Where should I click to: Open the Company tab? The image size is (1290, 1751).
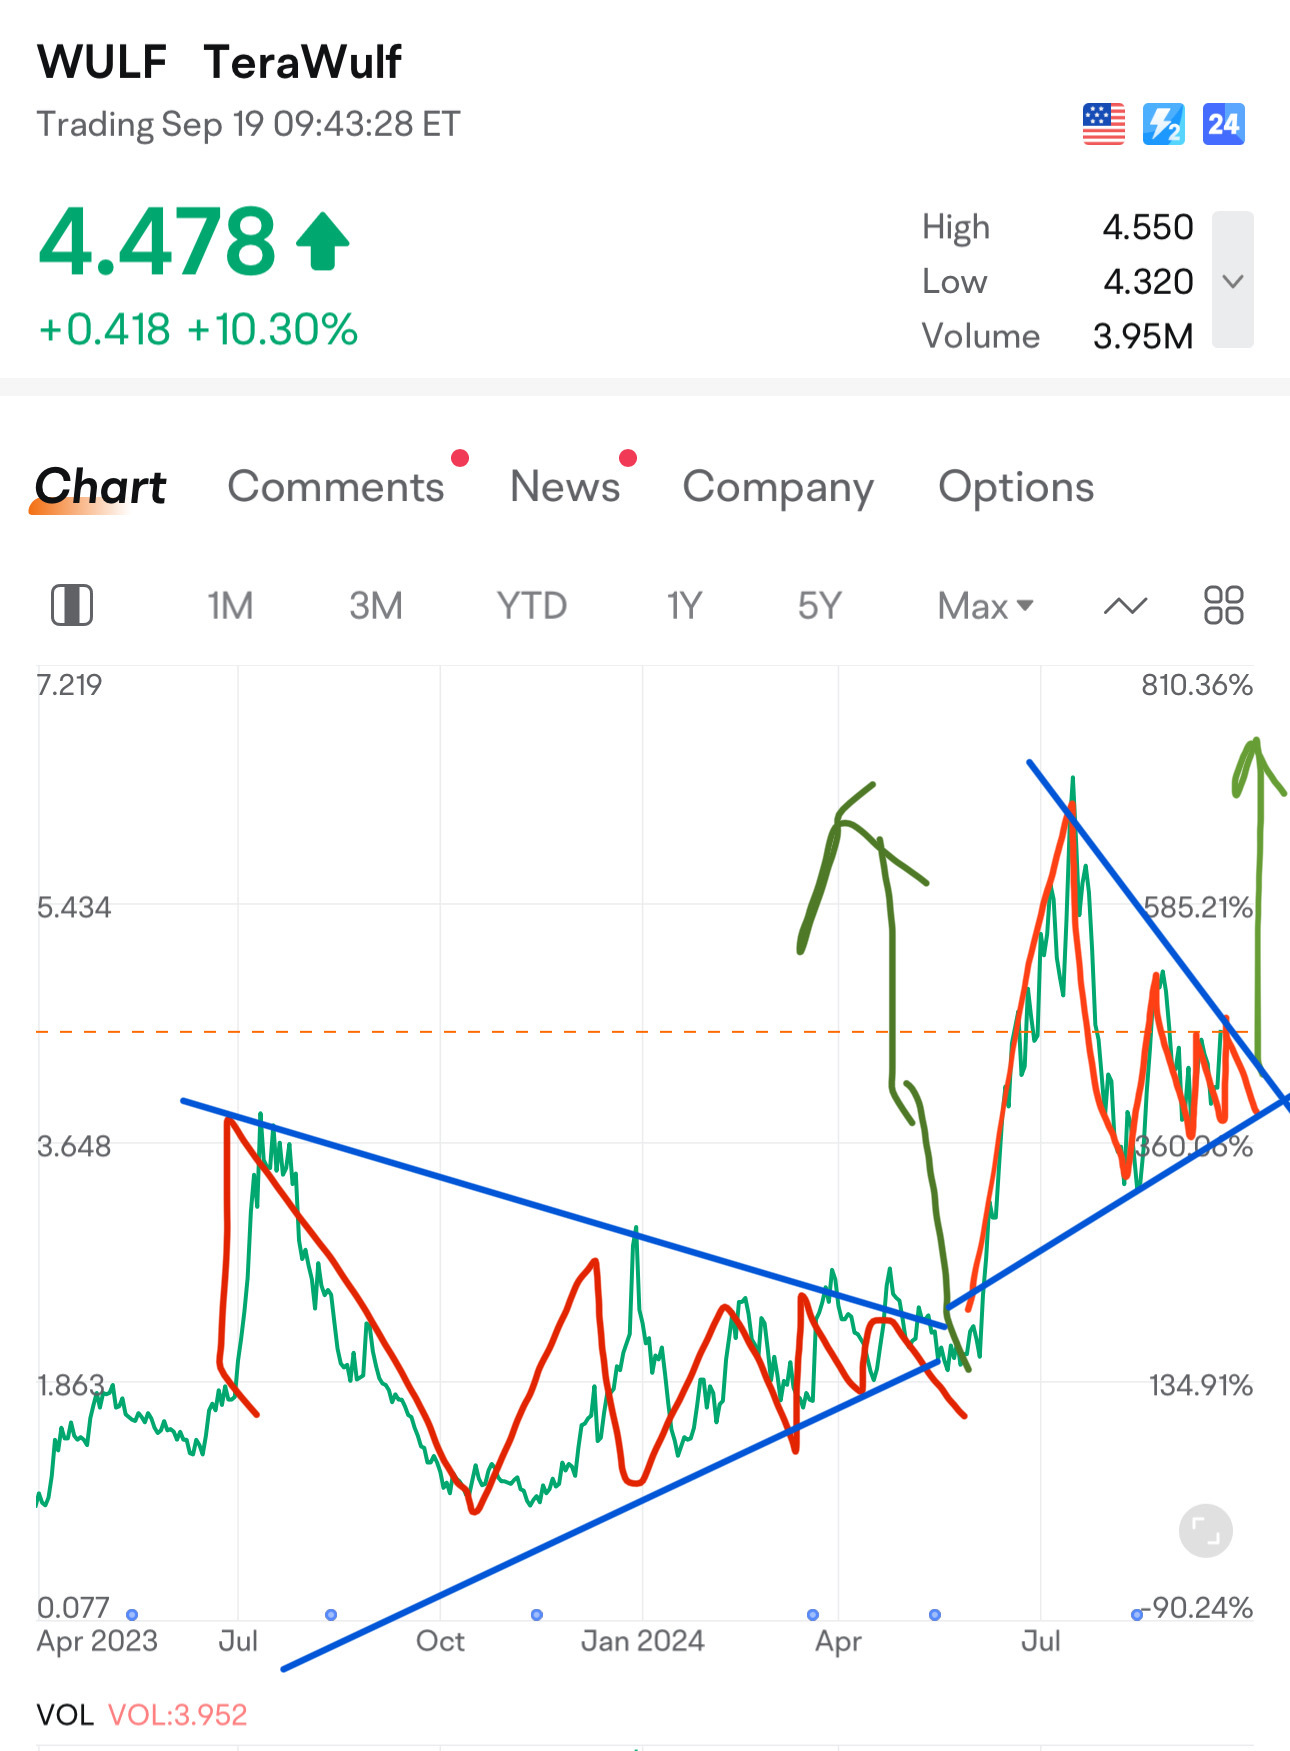pos(778,487)
